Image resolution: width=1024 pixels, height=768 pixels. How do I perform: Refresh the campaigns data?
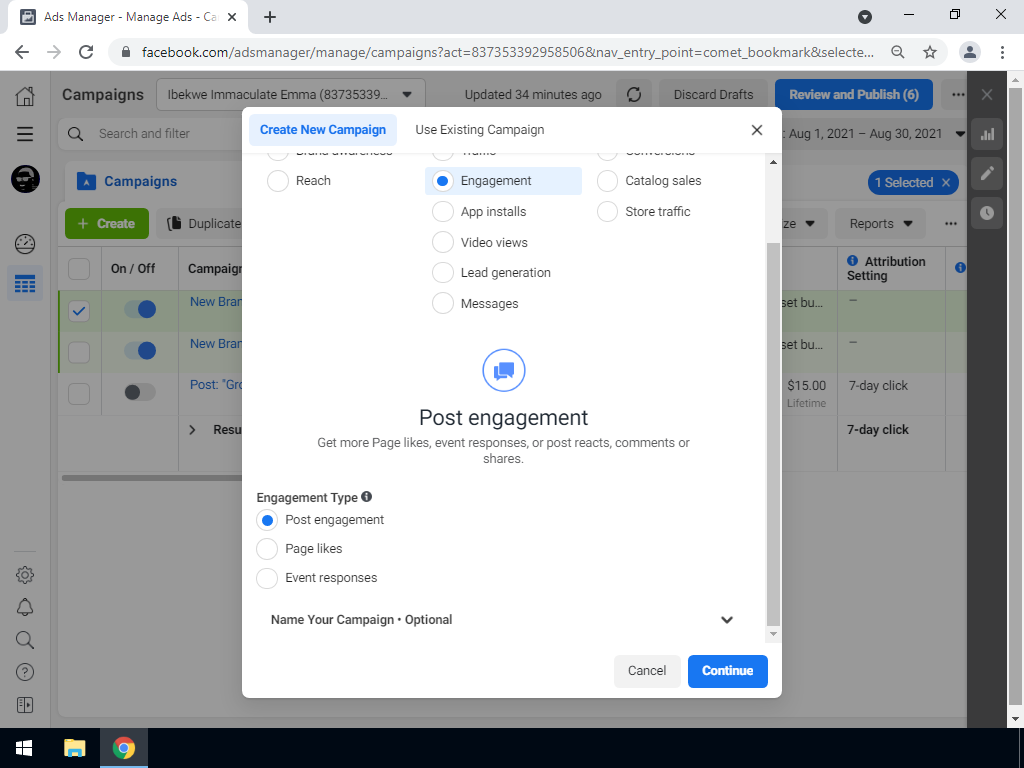pyautogui.click(x=633, y=95)
